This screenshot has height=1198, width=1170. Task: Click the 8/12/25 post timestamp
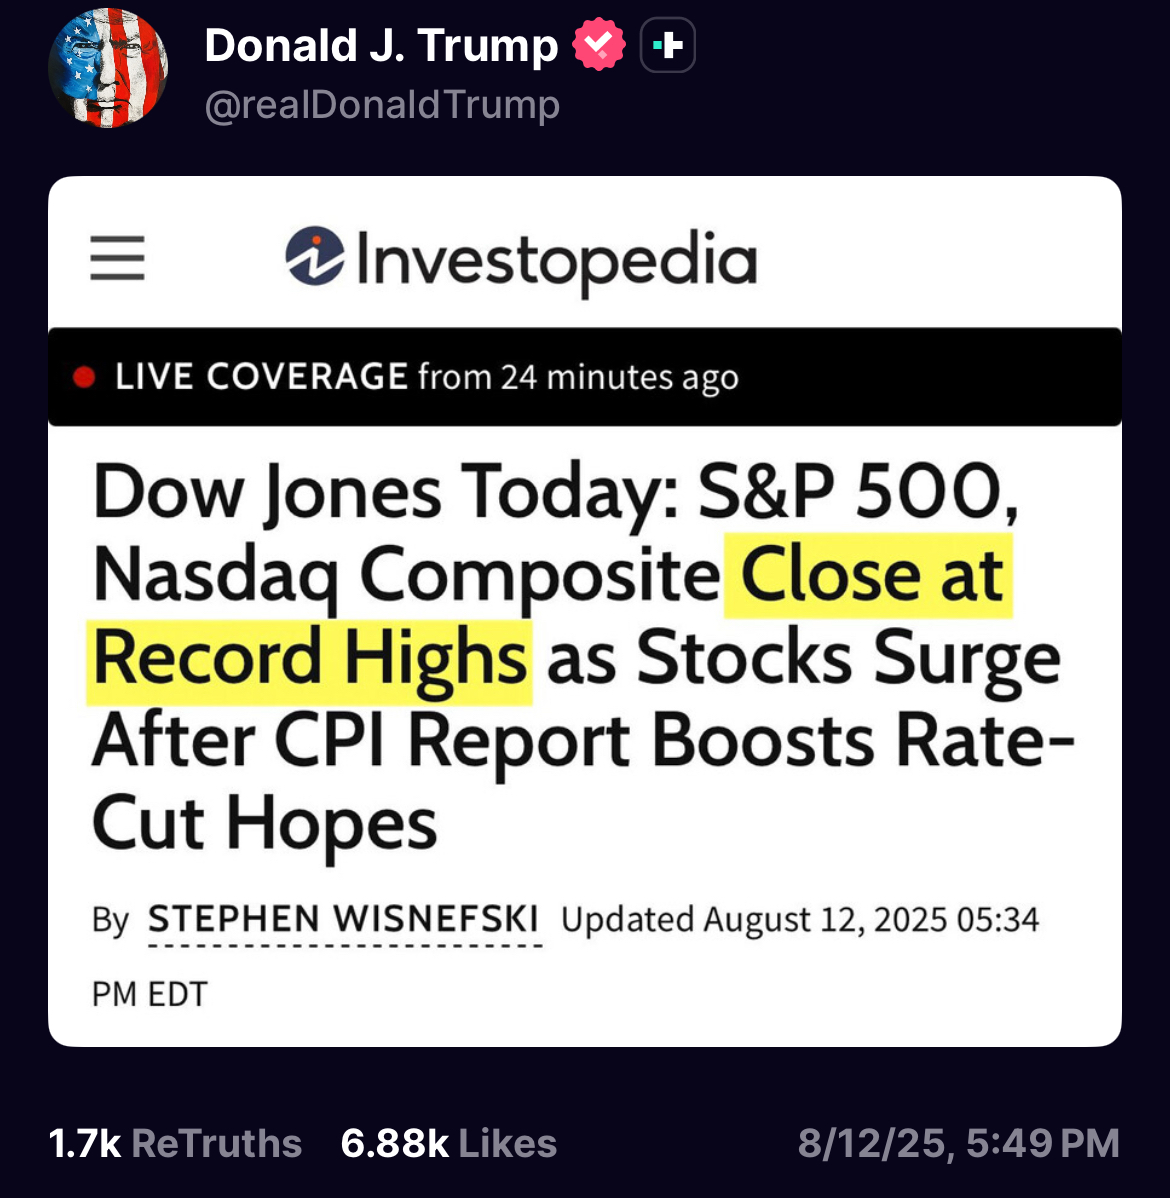[x=958, y=1143]
